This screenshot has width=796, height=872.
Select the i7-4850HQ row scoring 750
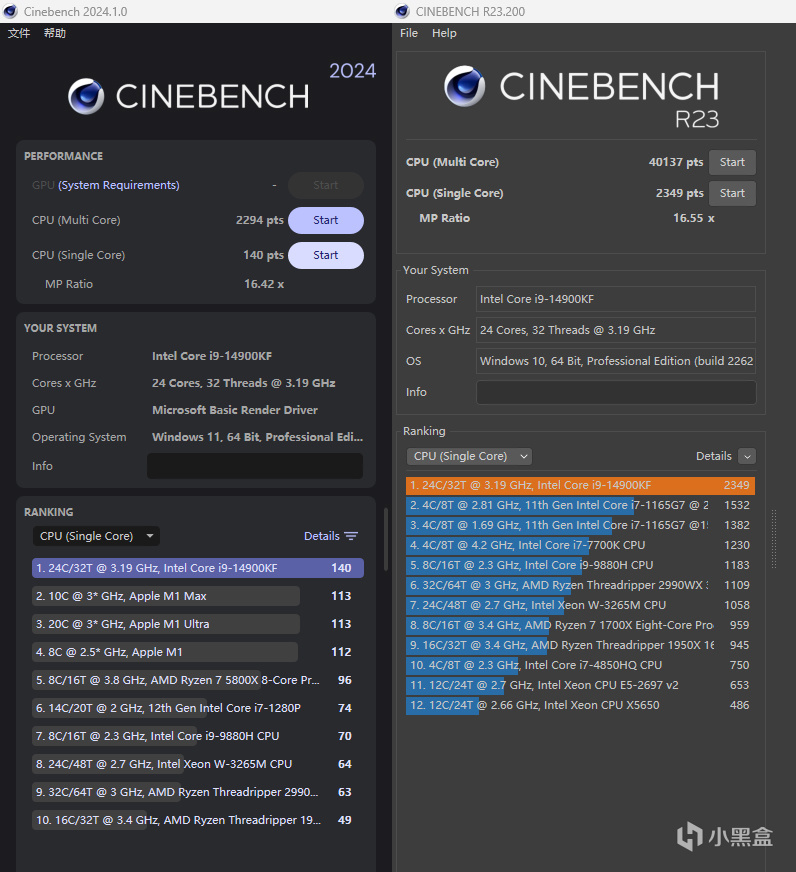click(x=580, y=666)
